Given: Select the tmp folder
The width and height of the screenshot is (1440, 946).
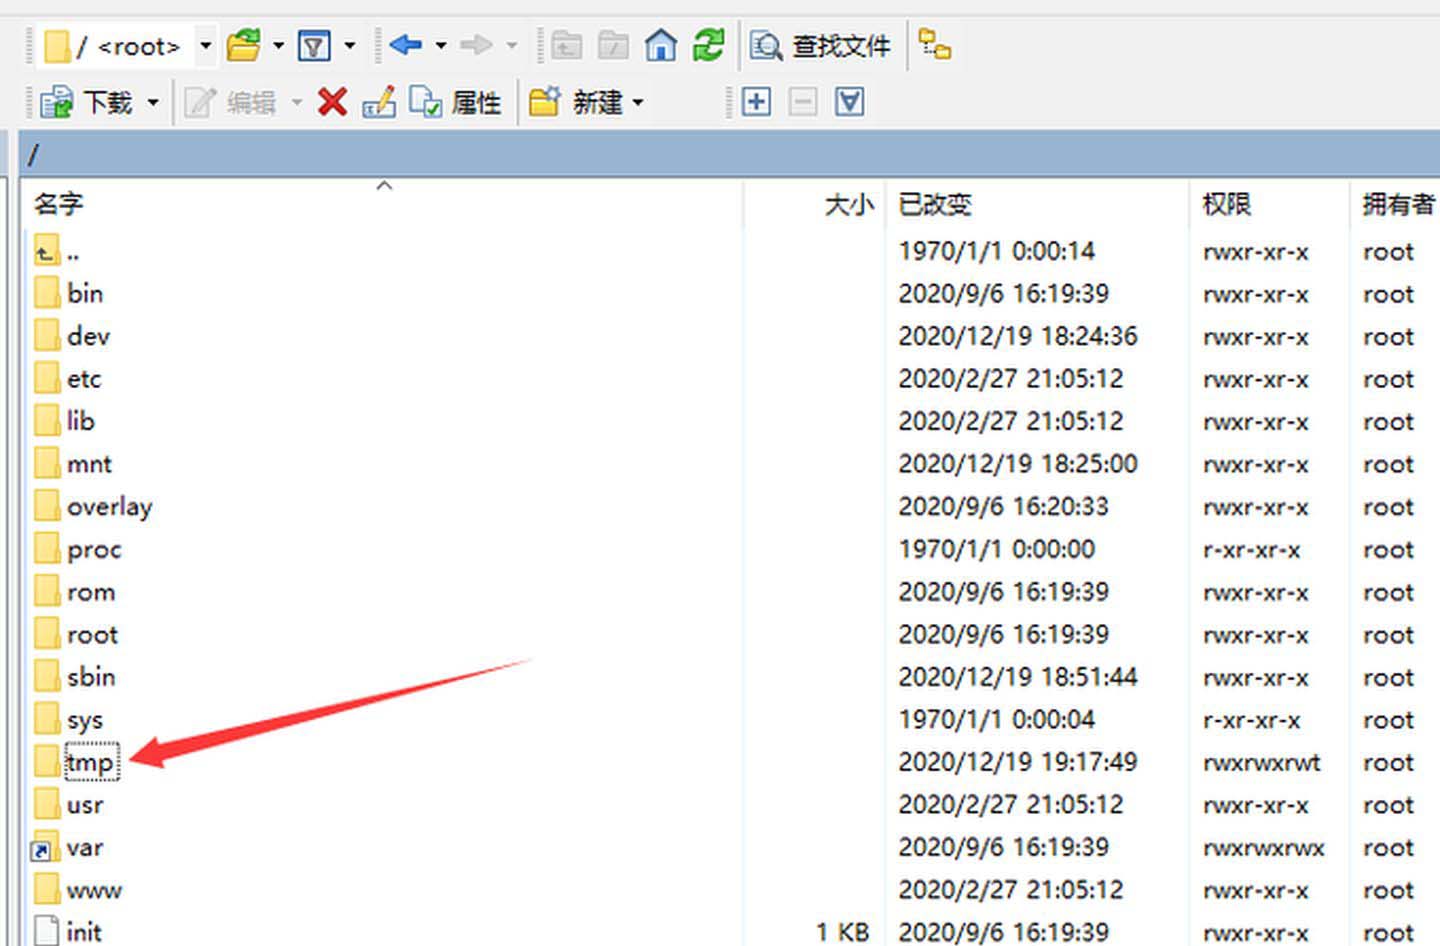Looking at the screenshot, I should pos(90,763).
